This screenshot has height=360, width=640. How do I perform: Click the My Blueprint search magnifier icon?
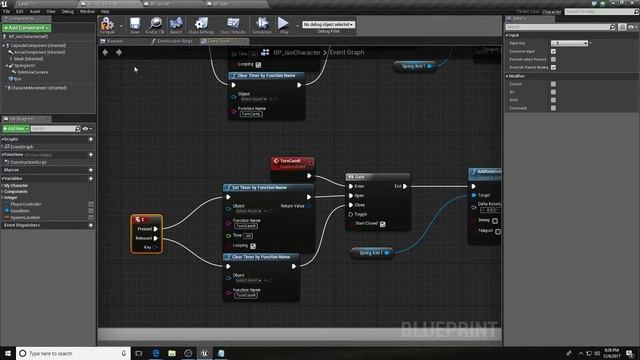tap(78, 129)
